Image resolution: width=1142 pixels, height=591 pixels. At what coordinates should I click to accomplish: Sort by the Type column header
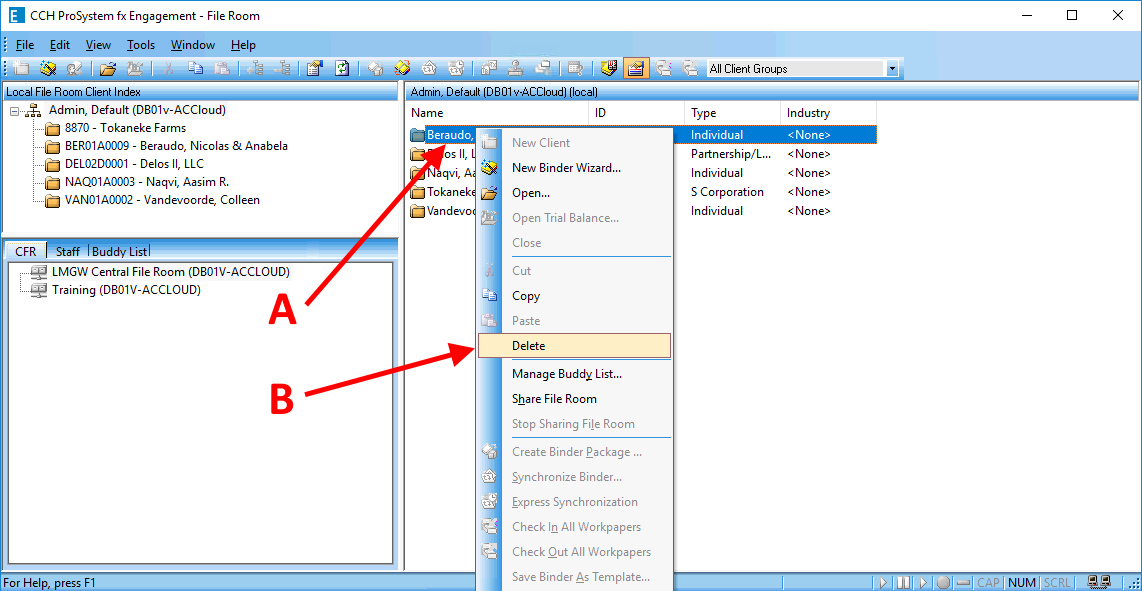pyautogui.click(x=732, y=113)
